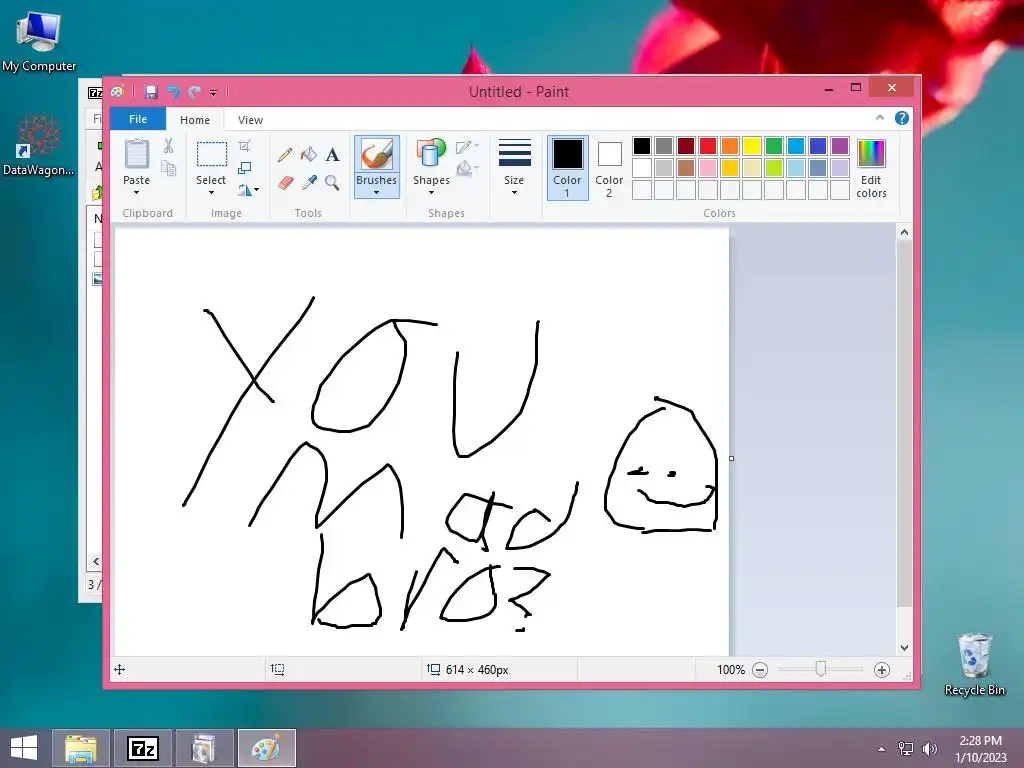Select the Fill with color bucket tool

tap(308, 155)
